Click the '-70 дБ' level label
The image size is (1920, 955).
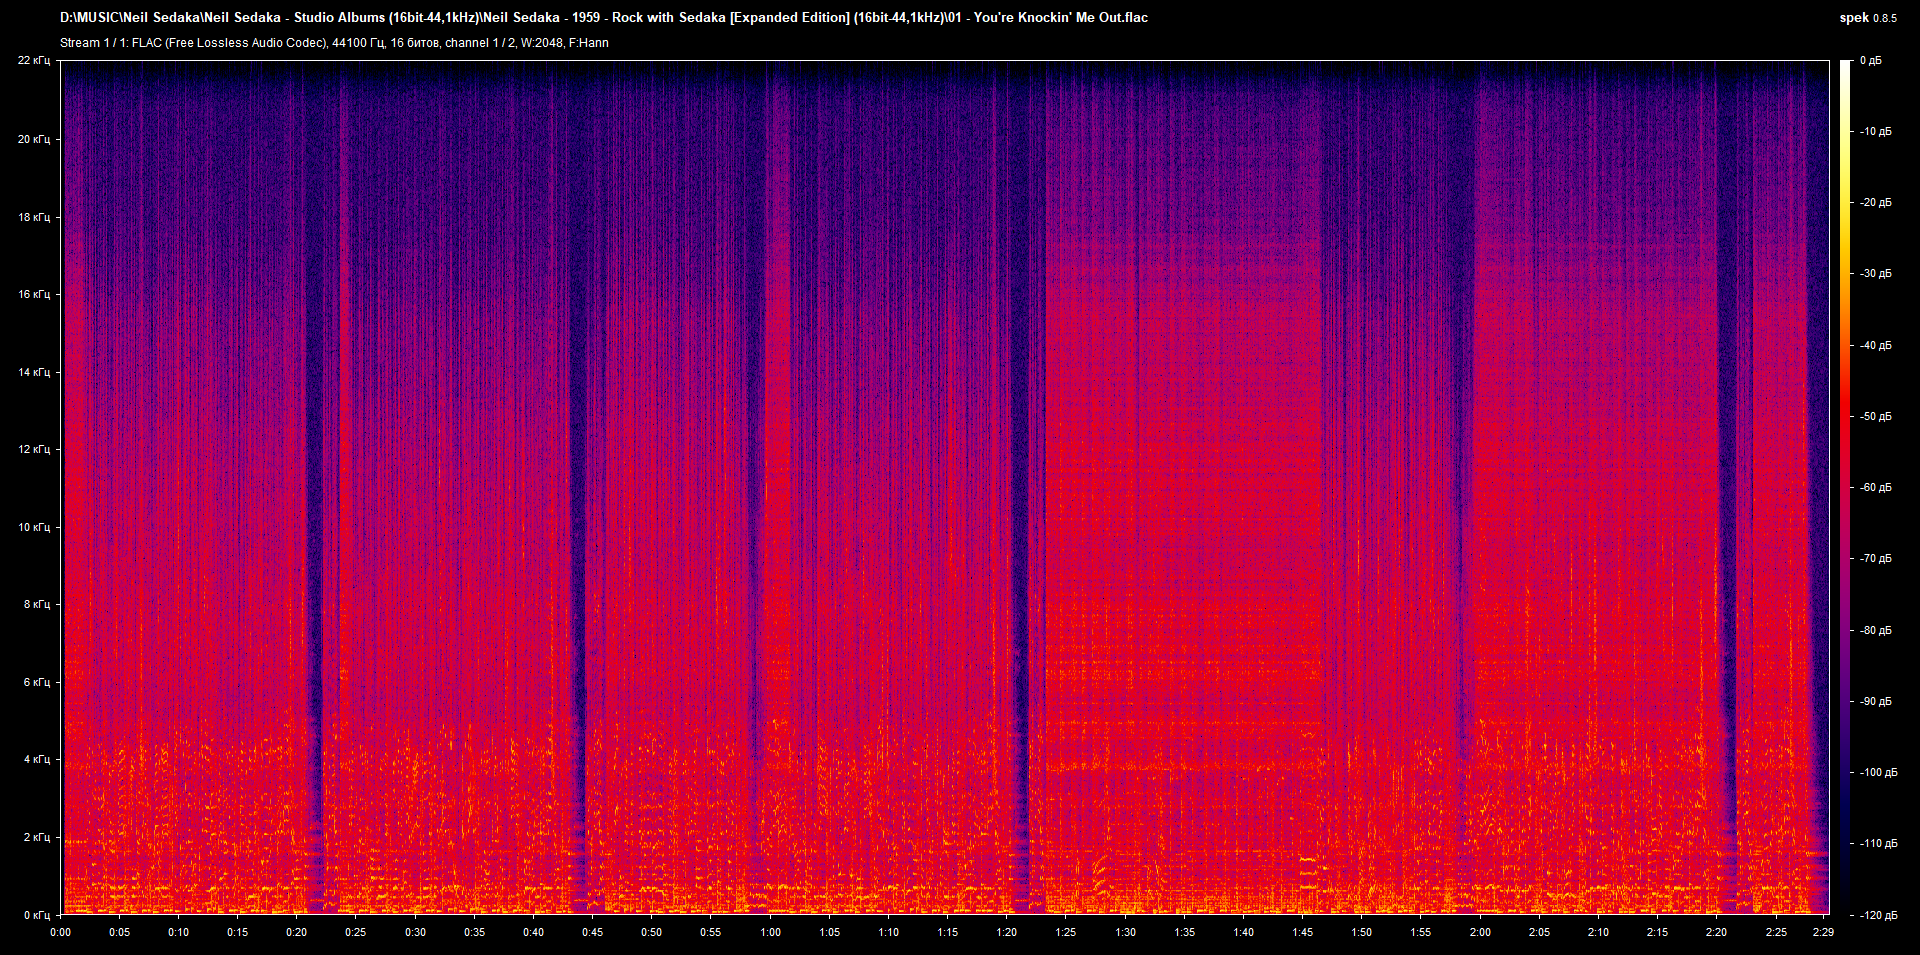click(1876, 558)
